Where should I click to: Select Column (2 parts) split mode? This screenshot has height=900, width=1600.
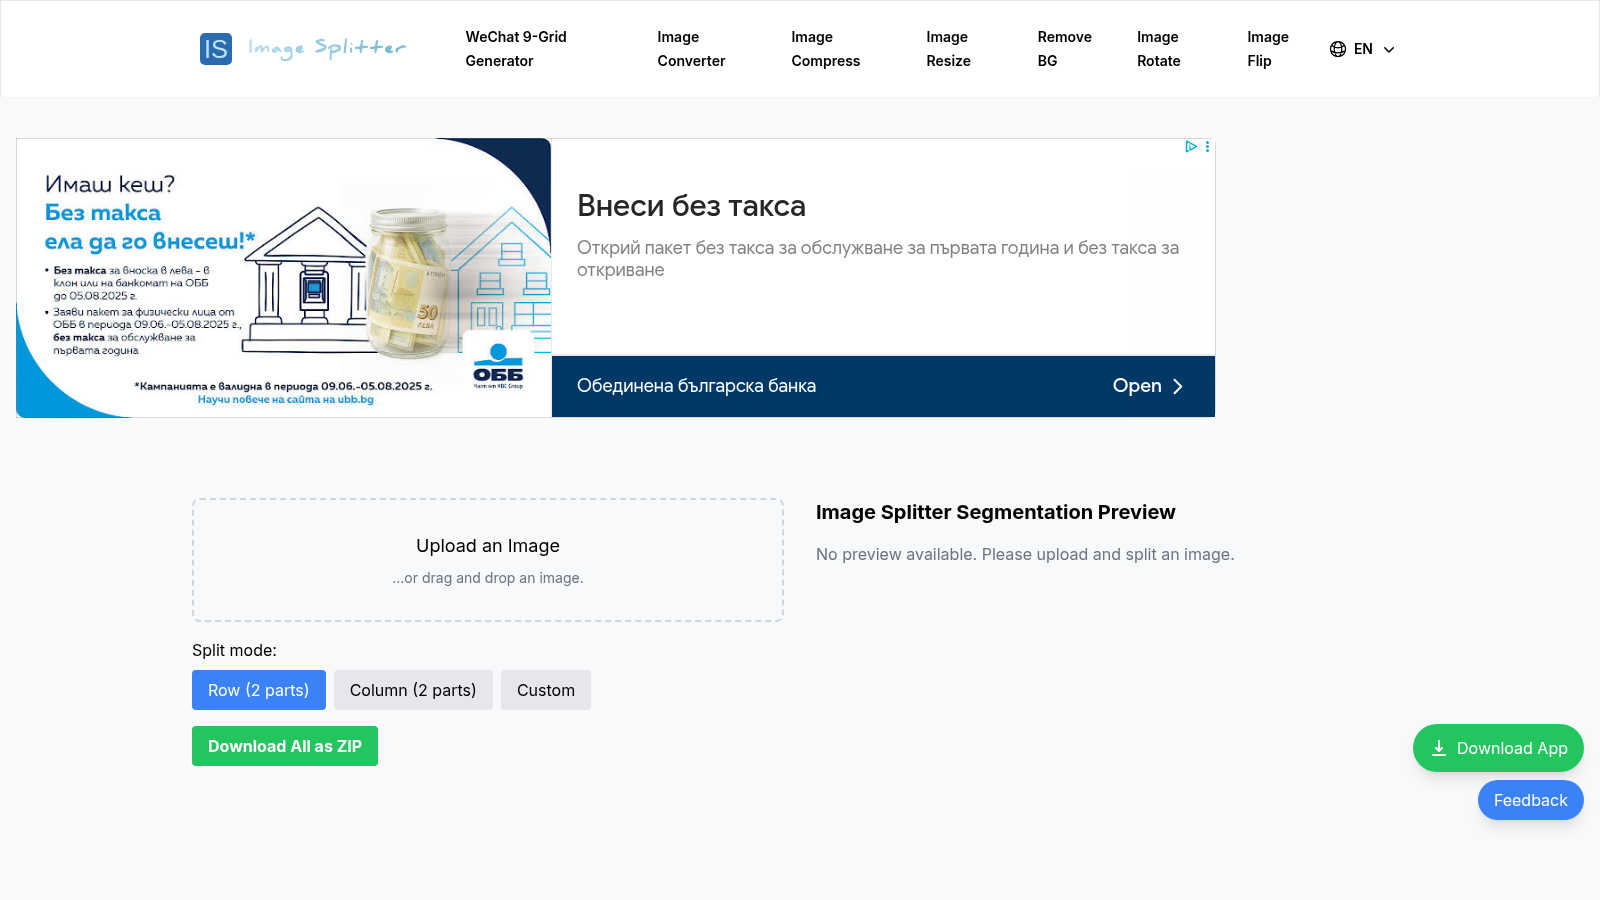coord(413,690)
